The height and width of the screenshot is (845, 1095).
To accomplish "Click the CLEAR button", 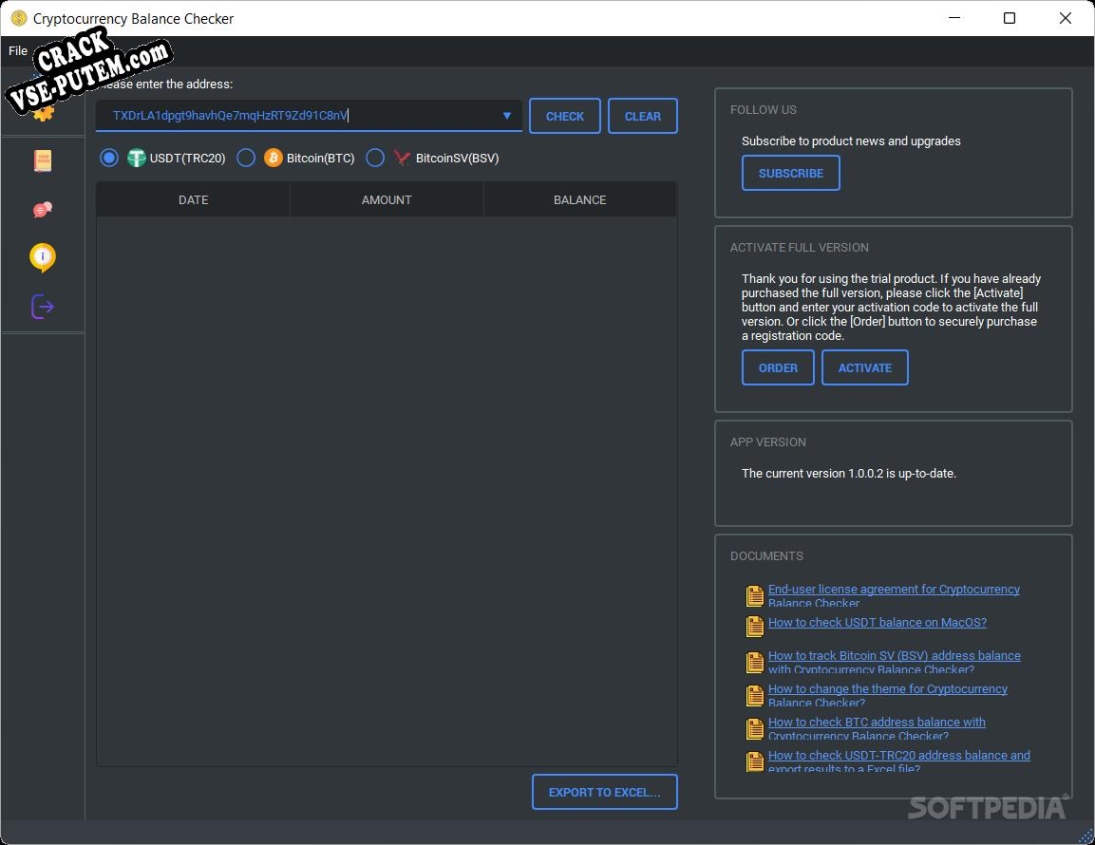I will pyautogui.click(x=642, y=116).
